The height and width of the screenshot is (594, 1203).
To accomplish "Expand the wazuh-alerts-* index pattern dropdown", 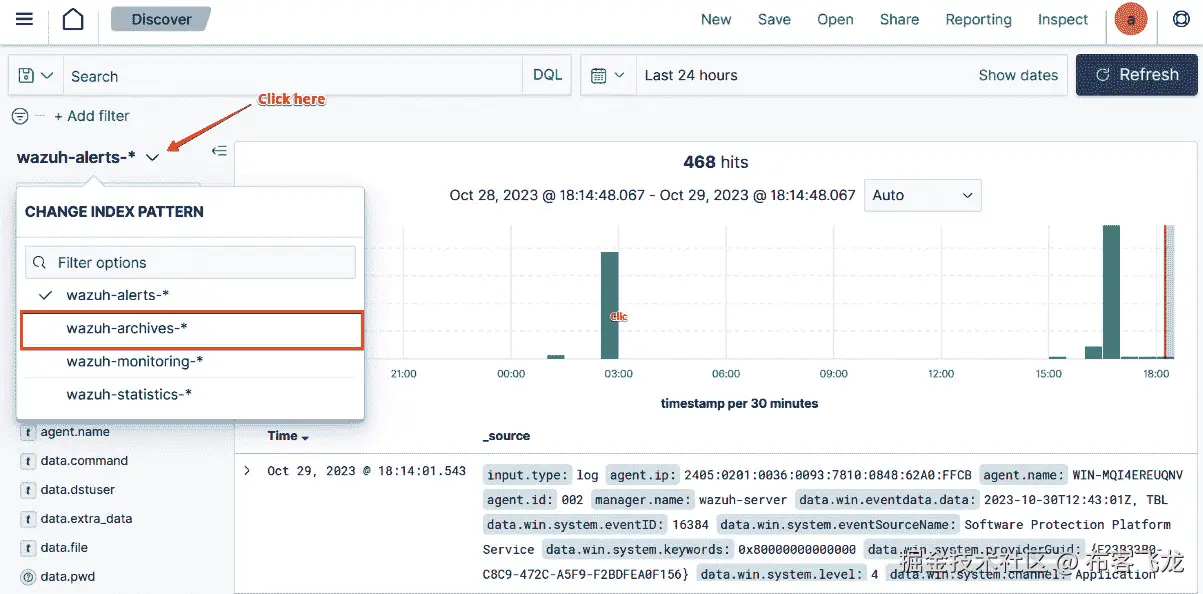I will pyautogui.click(x=88, y=157).
